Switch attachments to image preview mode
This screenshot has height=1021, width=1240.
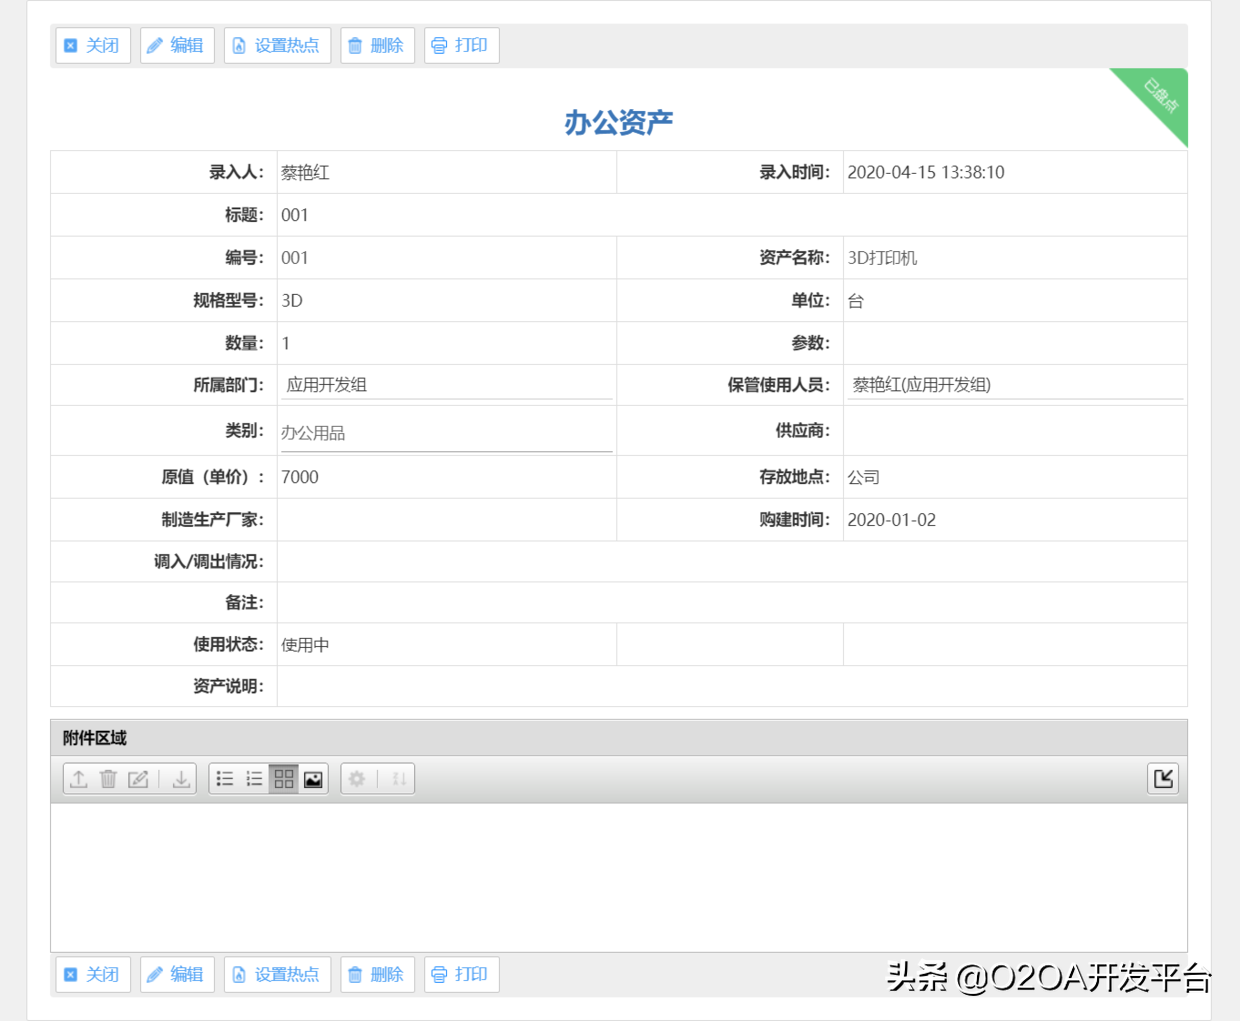(x=314, y=779)
